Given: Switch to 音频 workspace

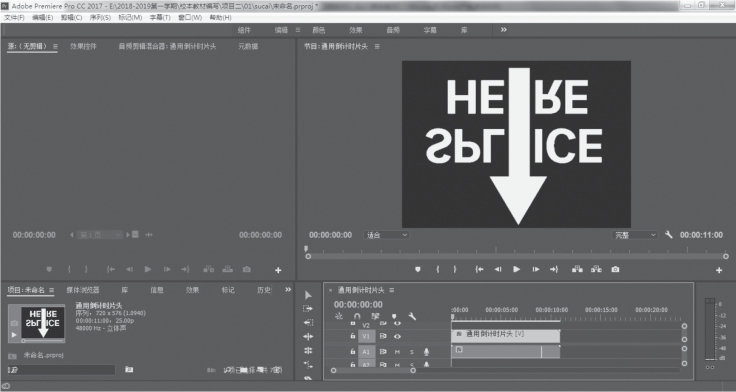Looking at the screenshot, I should 393,30.
